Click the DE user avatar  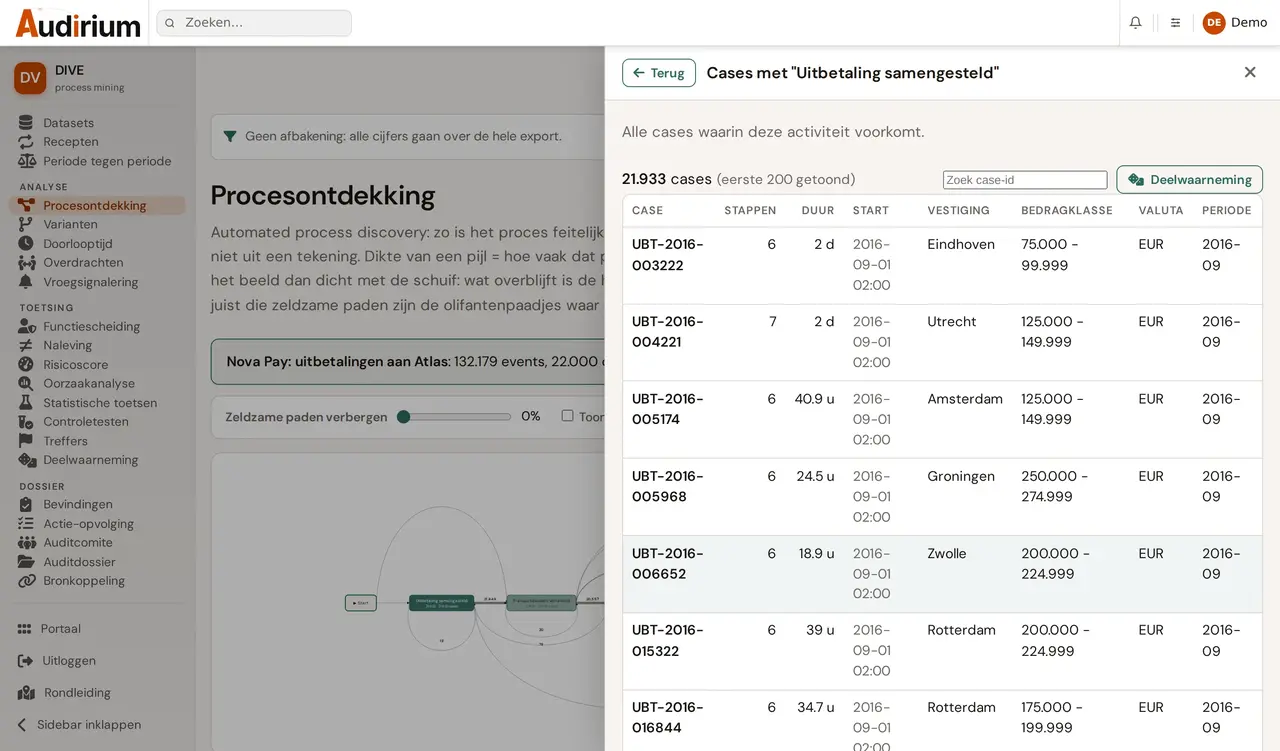pos(1214,22)
